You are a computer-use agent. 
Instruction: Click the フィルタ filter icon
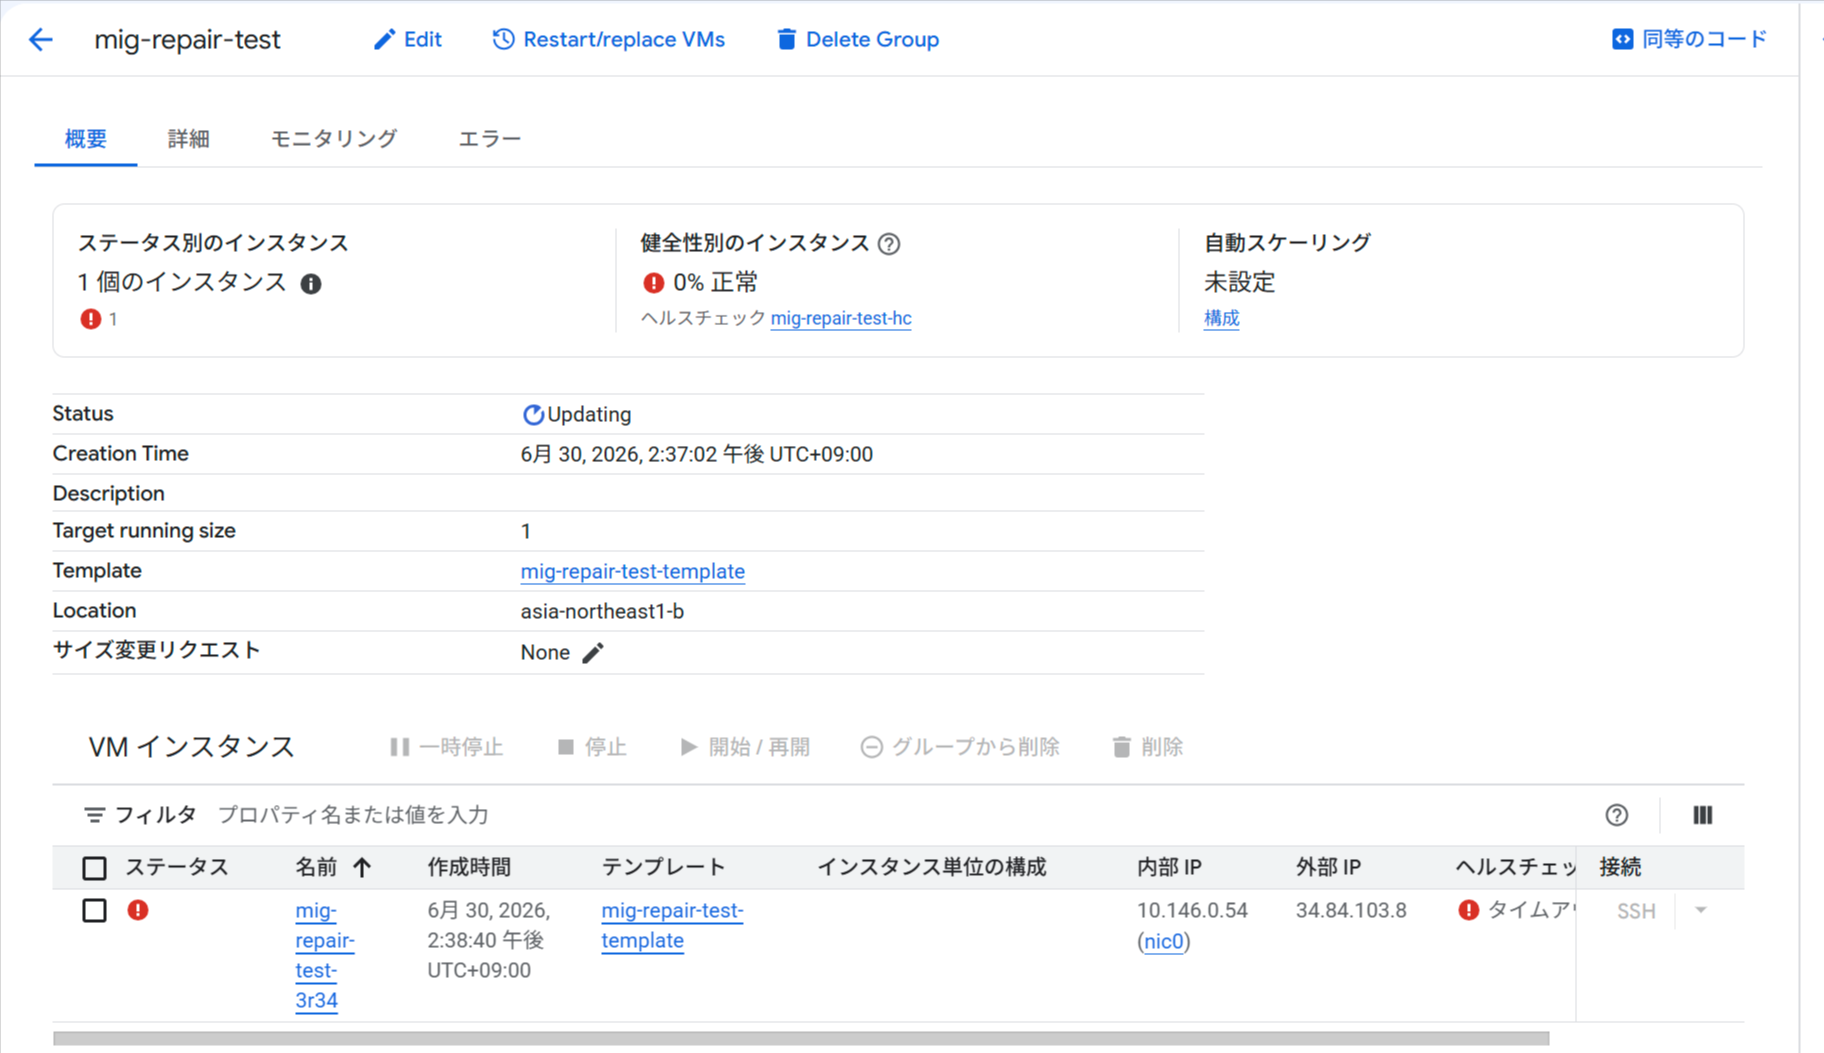(x=94, y=816)
